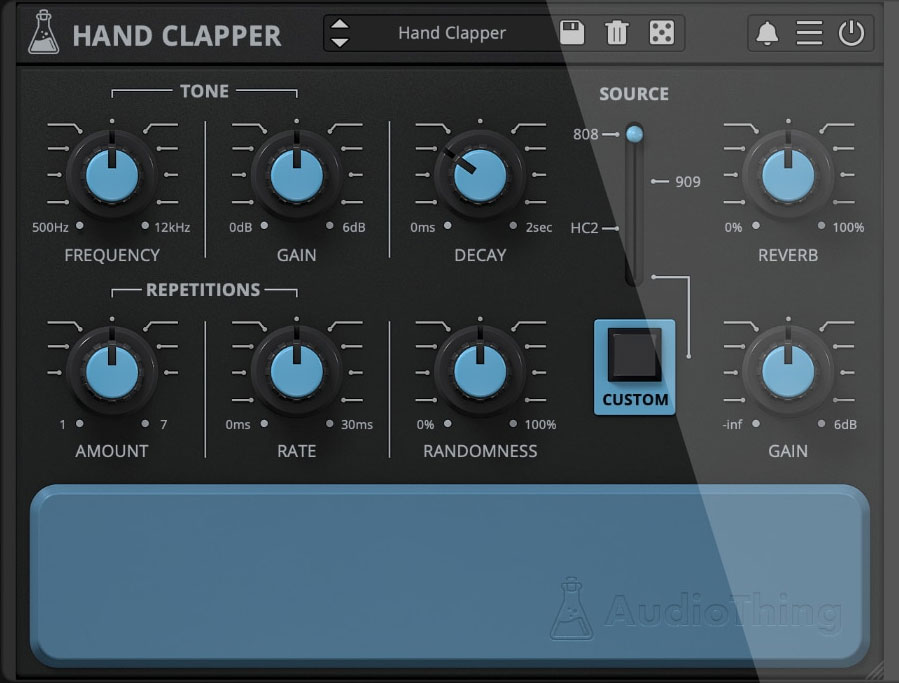Step to the next preset with down arrow
Screen dimensions: 899x683
(x=339, y=41)
